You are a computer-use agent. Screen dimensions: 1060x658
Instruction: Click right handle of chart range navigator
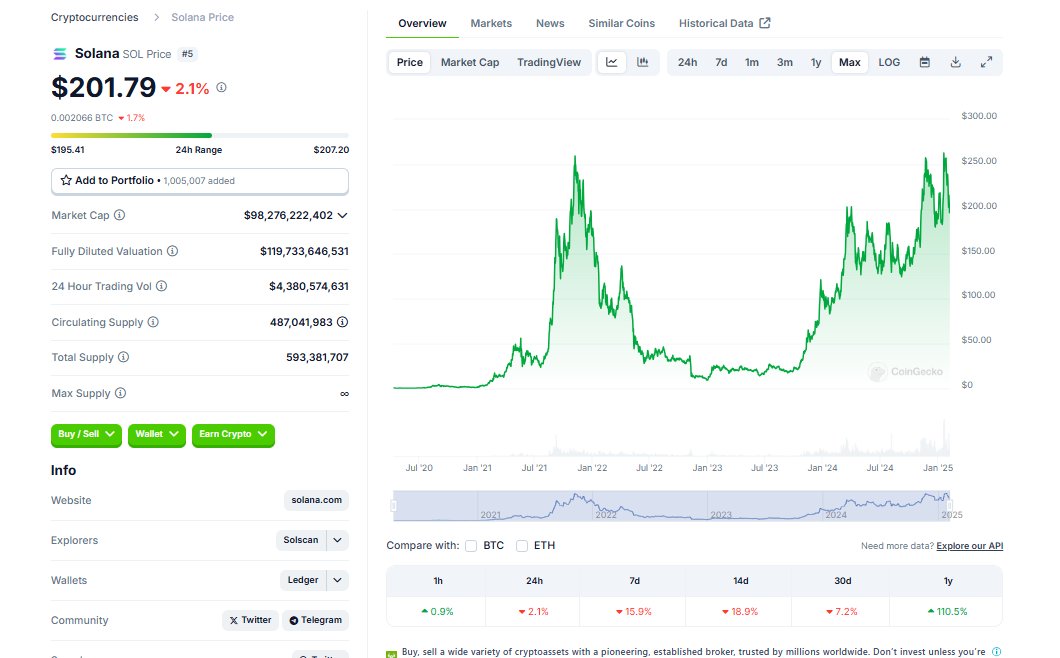pos(949,506)
